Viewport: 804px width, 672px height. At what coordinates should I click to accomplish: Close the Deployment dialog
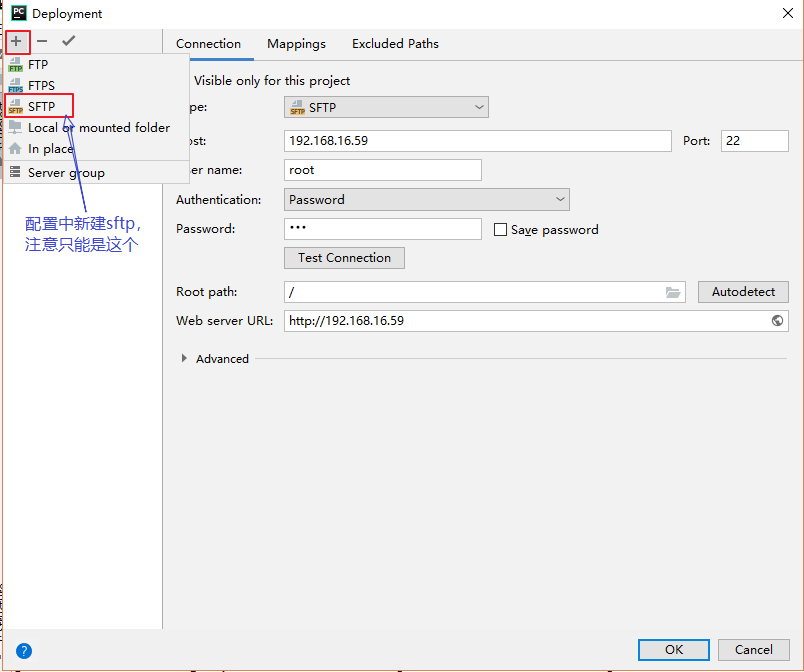tap(788, 13)
